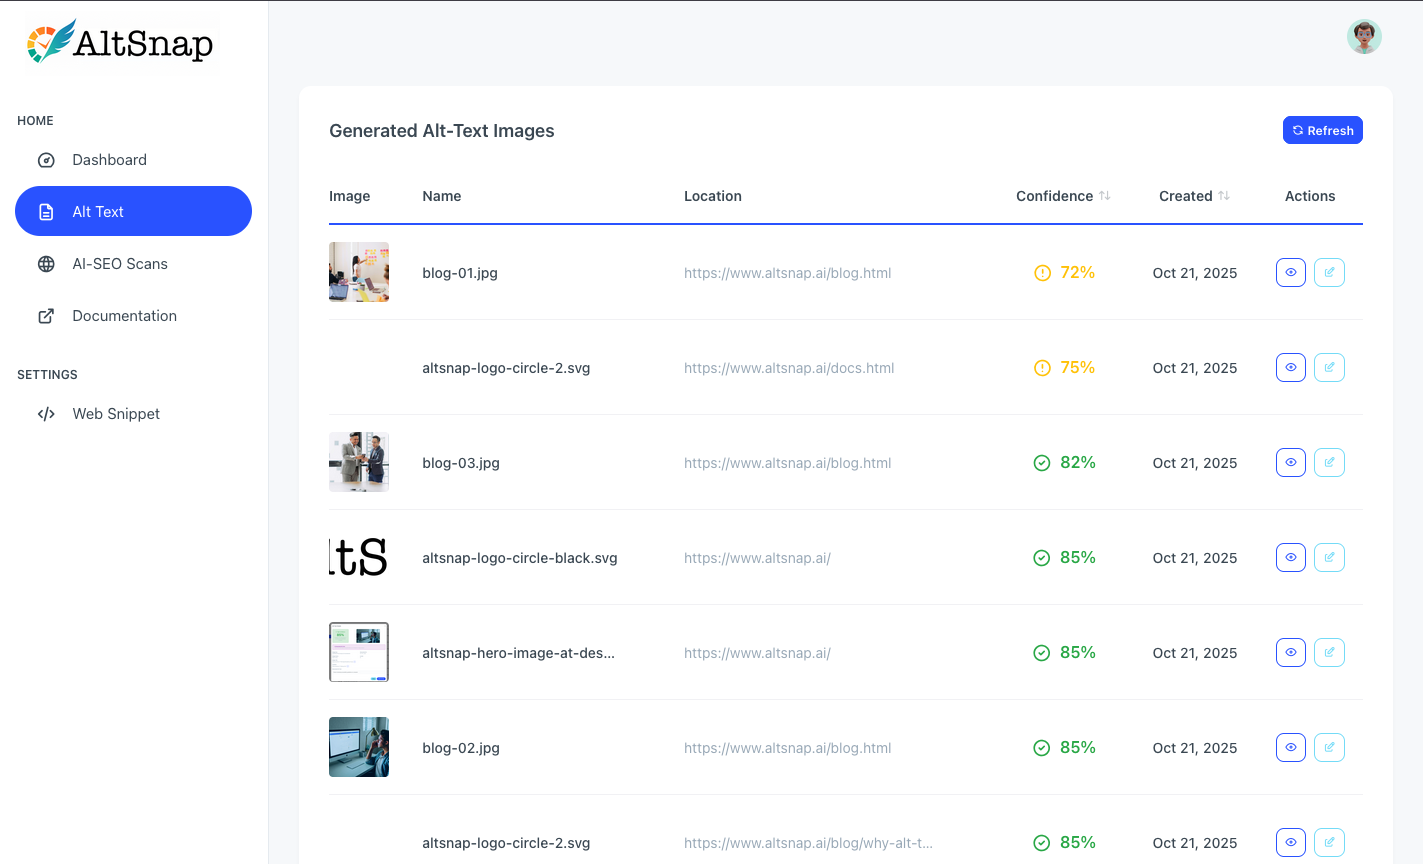This screenshot has height=864, width=1423.
Task: Edit the blog-02.jpg entry
Action: point(1329,748)
